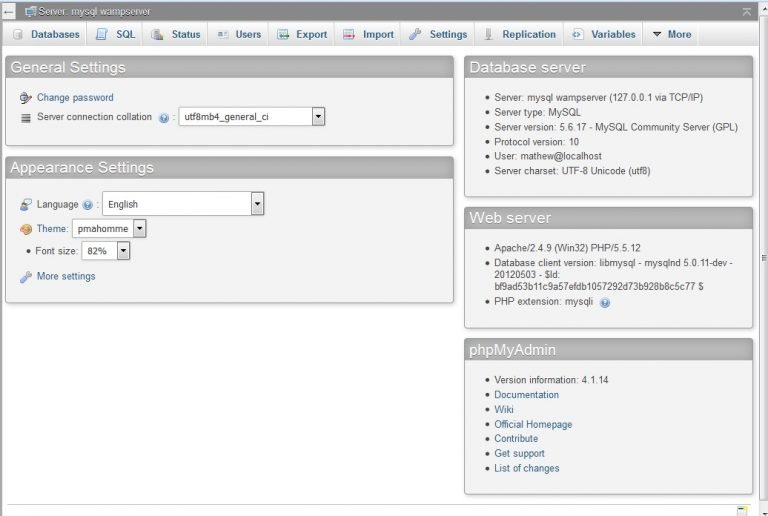The image size is (768, 516).
Task: Open help for Language setting
Action: tap(88, 205)
